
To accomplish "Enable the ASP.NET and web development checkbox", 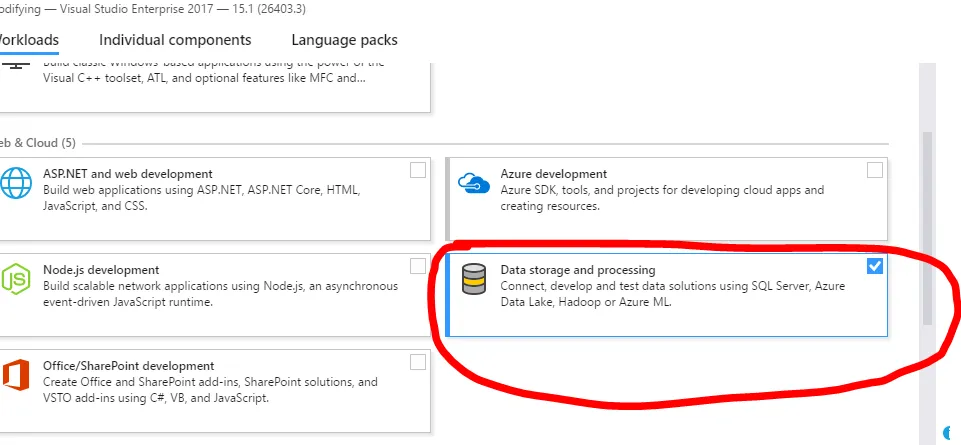I will (x=418, y=170).
